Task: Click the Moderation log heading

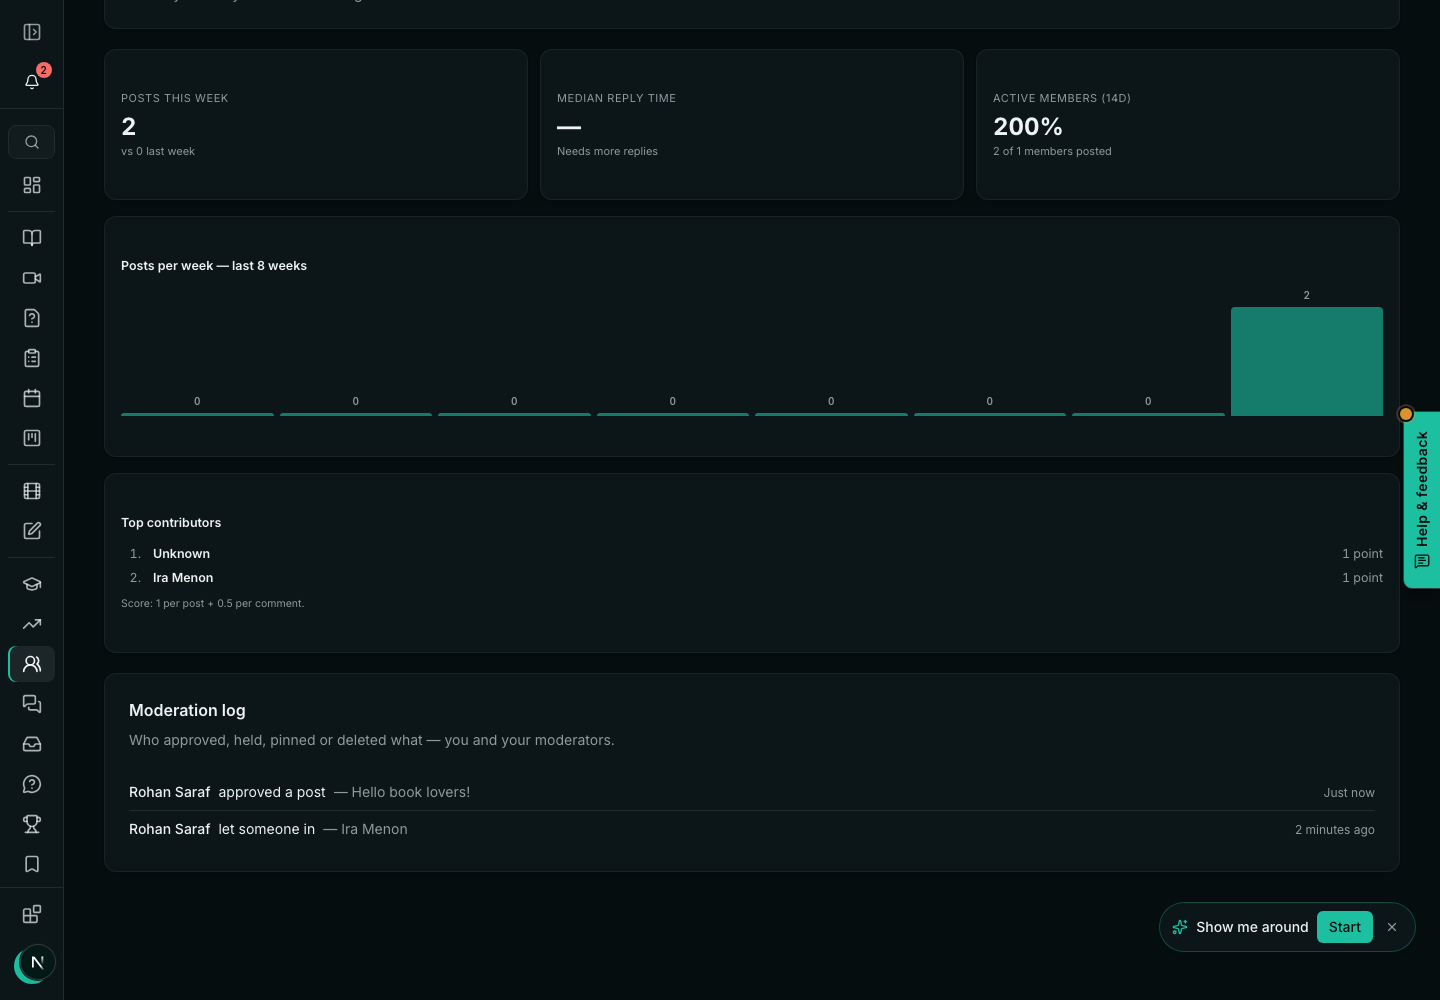Action: 187,710
